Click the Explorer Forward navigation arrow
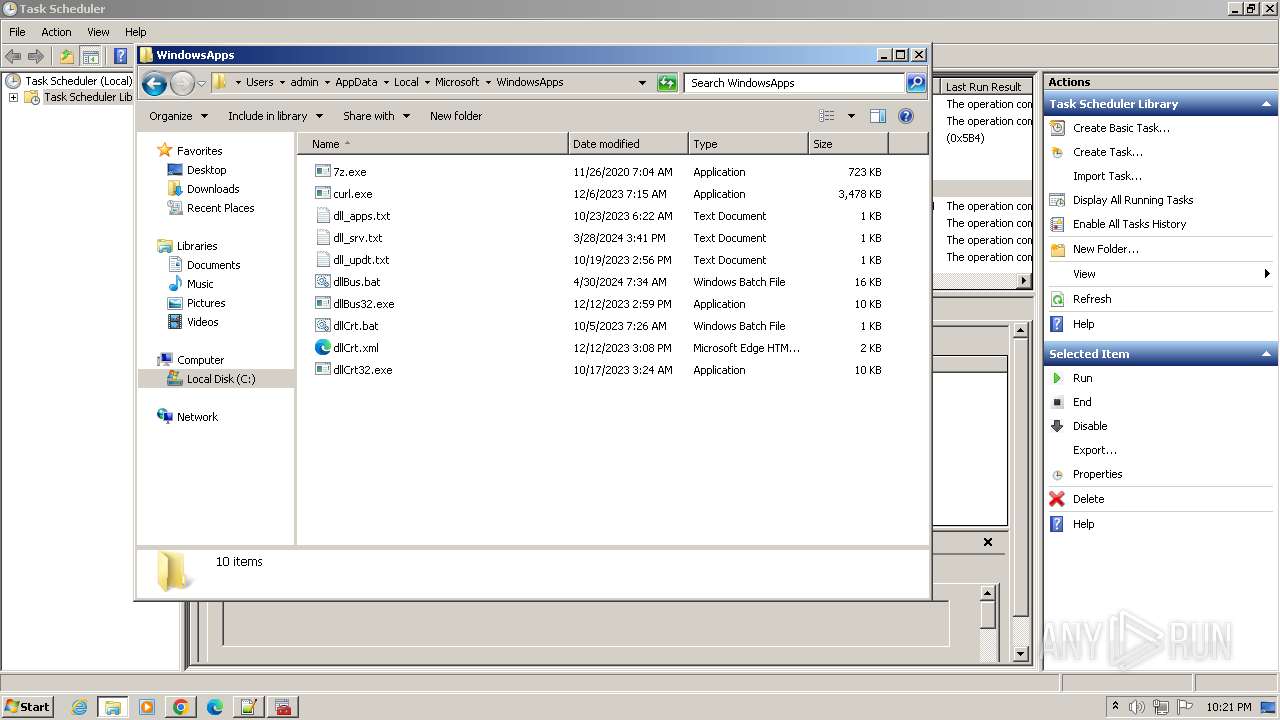Viewport: 1280px width, 720px height. pyautogui.click(x=182, y=83)
